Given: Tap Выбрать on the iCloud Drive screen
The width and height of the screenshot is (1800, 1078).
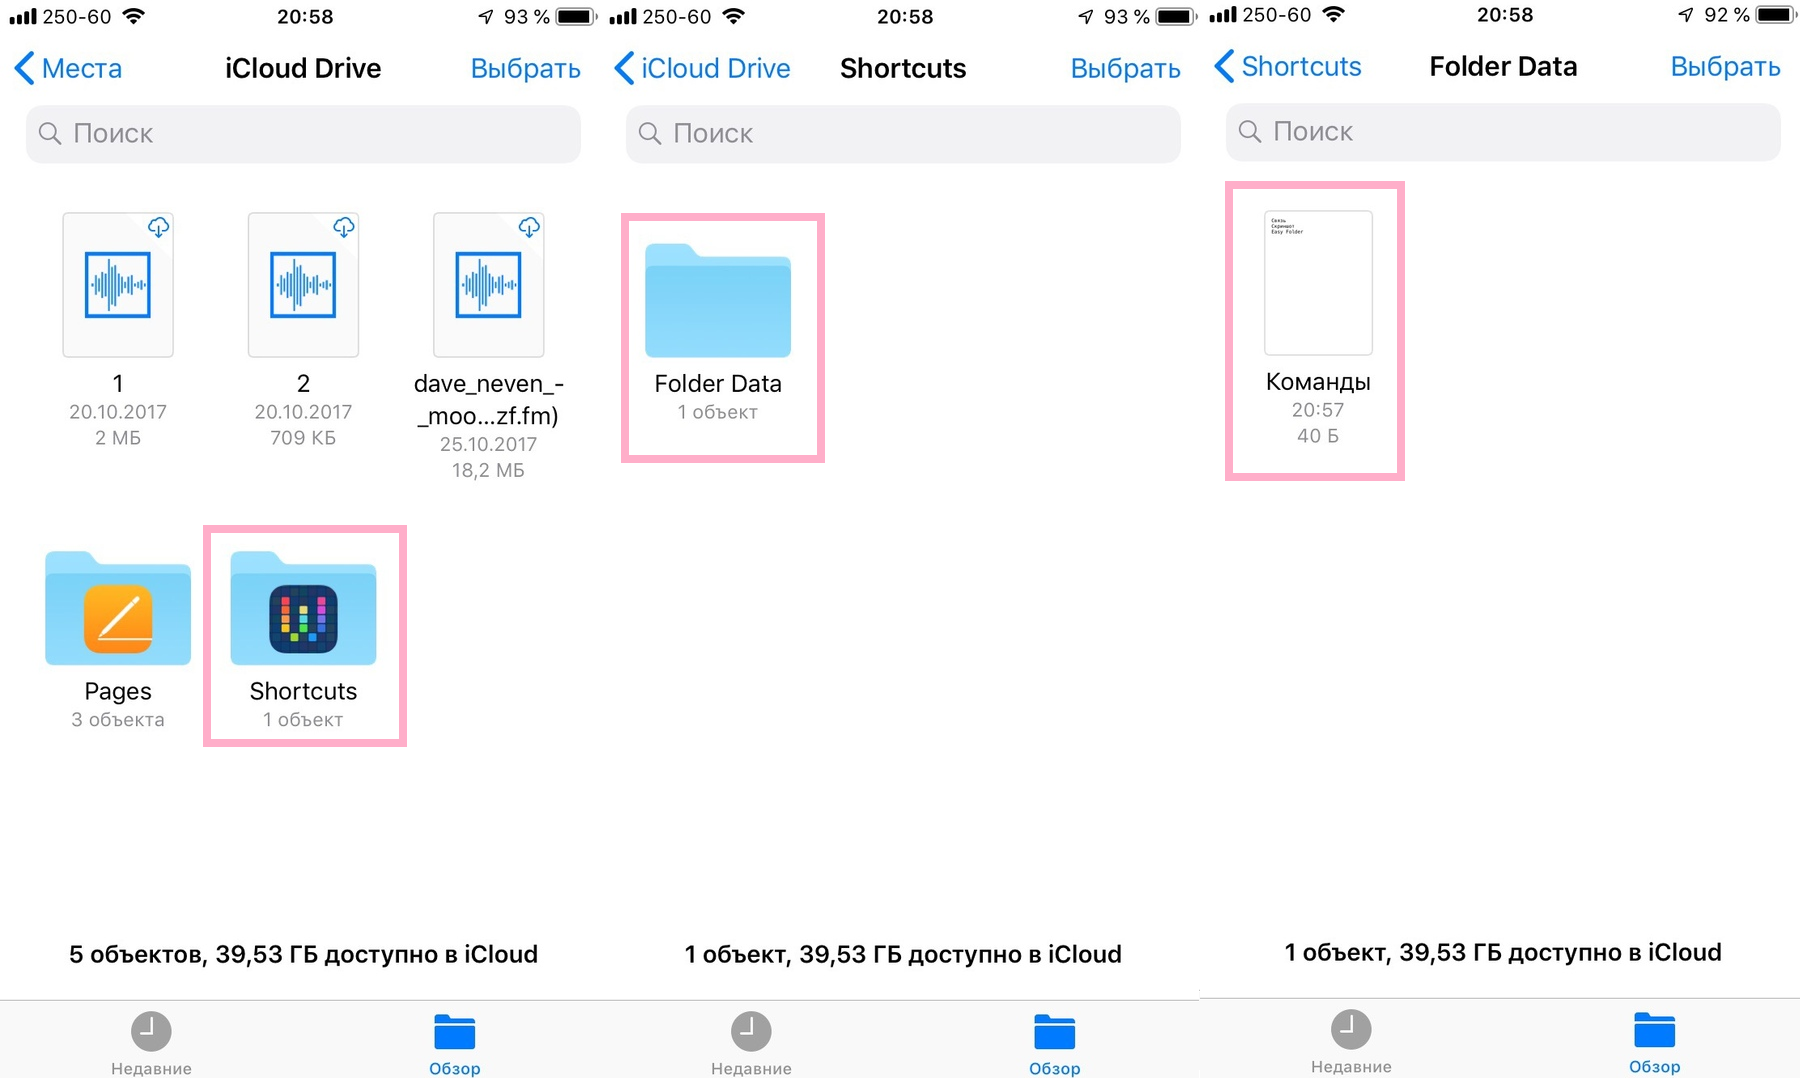Looking at the screenshot, I should [525, 68].
